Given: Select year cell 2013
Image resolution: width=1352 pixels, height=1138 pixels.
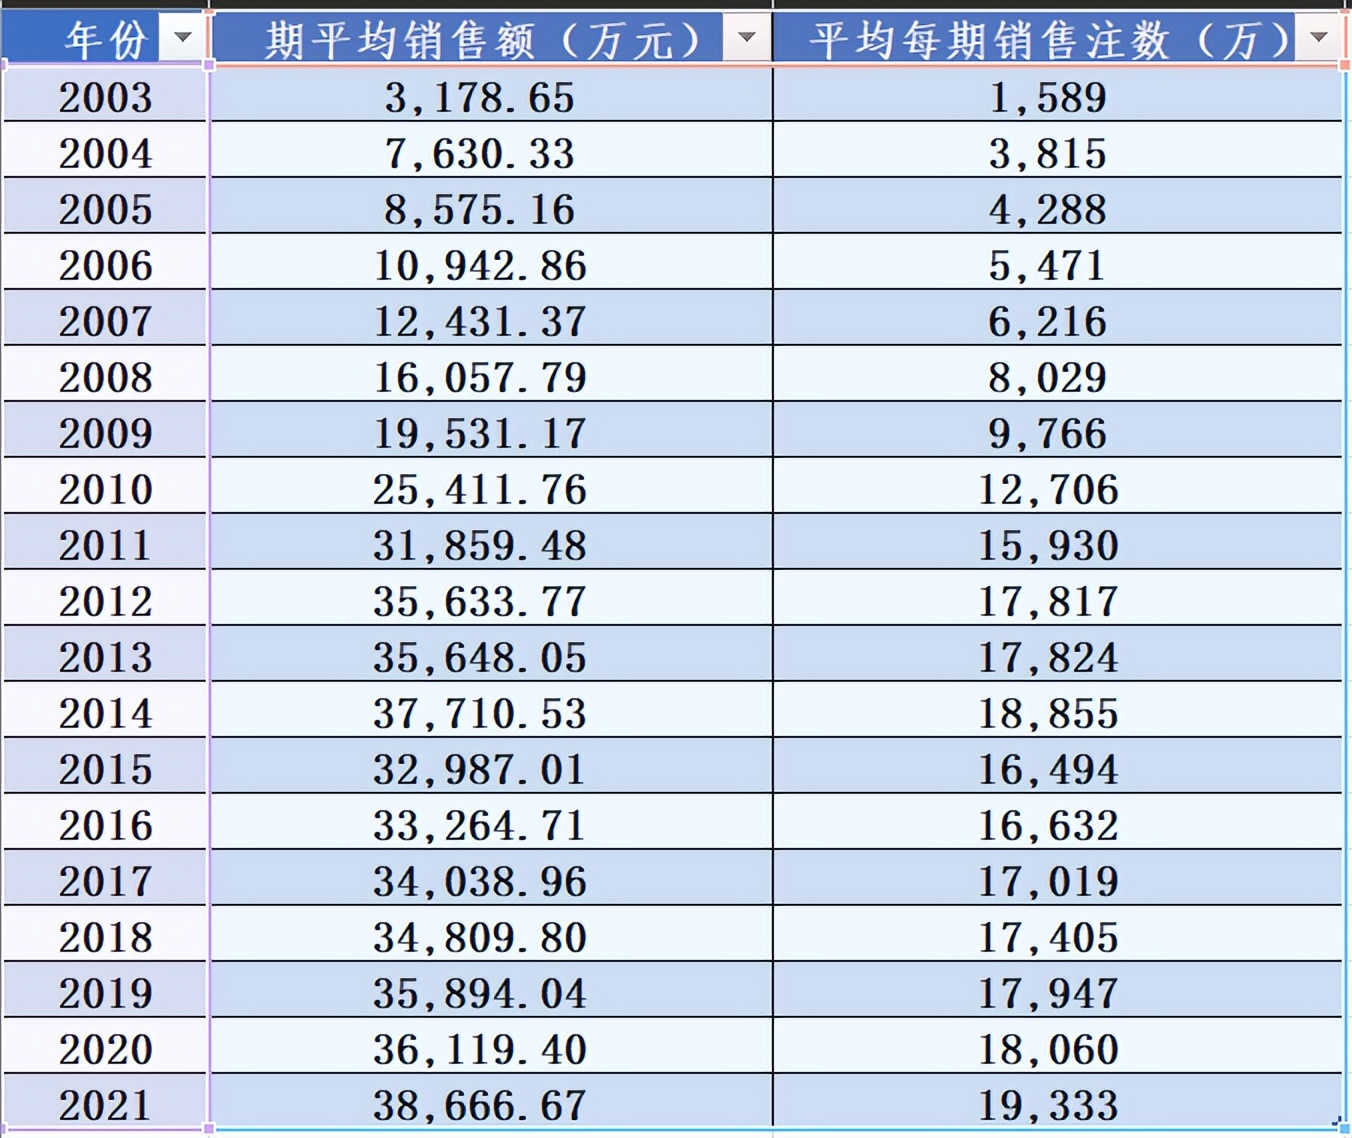Looking at the screenshot, I should coord(105,656).
